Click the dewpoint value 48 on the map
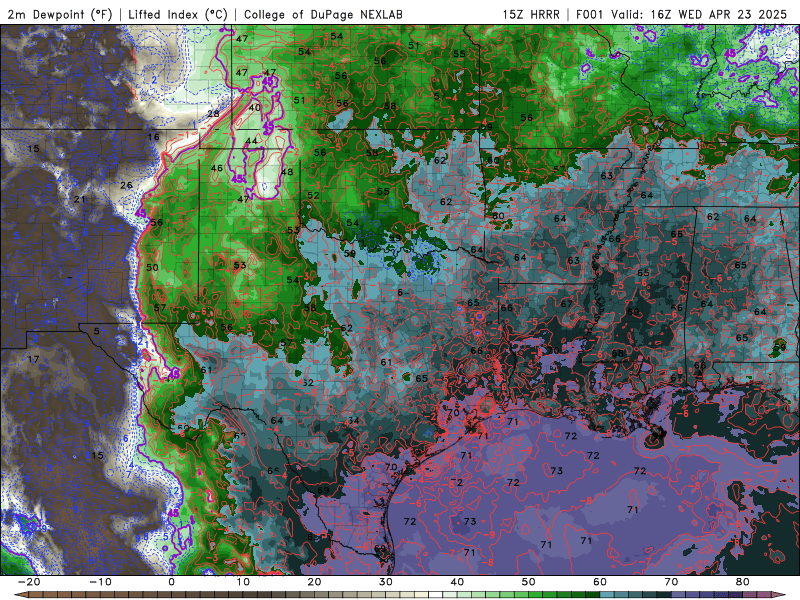The image size is (800, 600). coord(287,172)
